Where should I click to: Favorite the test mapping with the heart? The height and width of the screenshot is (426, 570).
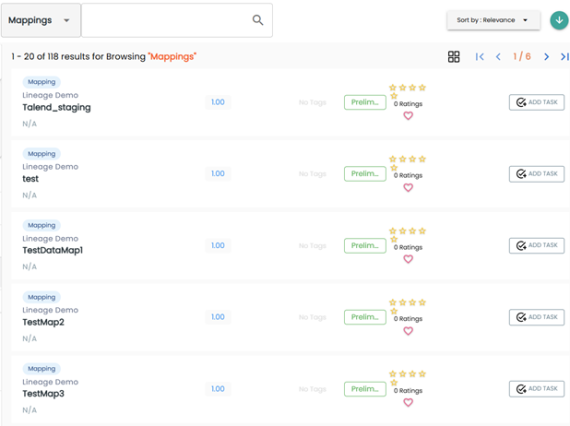tap(408, 188)
